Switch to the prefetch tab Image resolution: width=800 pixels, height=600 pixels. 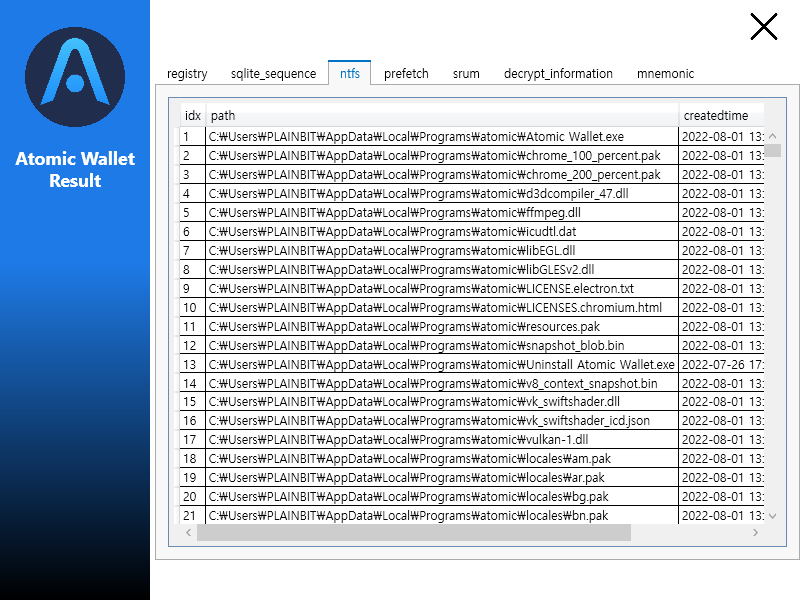pyautogui.click(x=406, y=73)
